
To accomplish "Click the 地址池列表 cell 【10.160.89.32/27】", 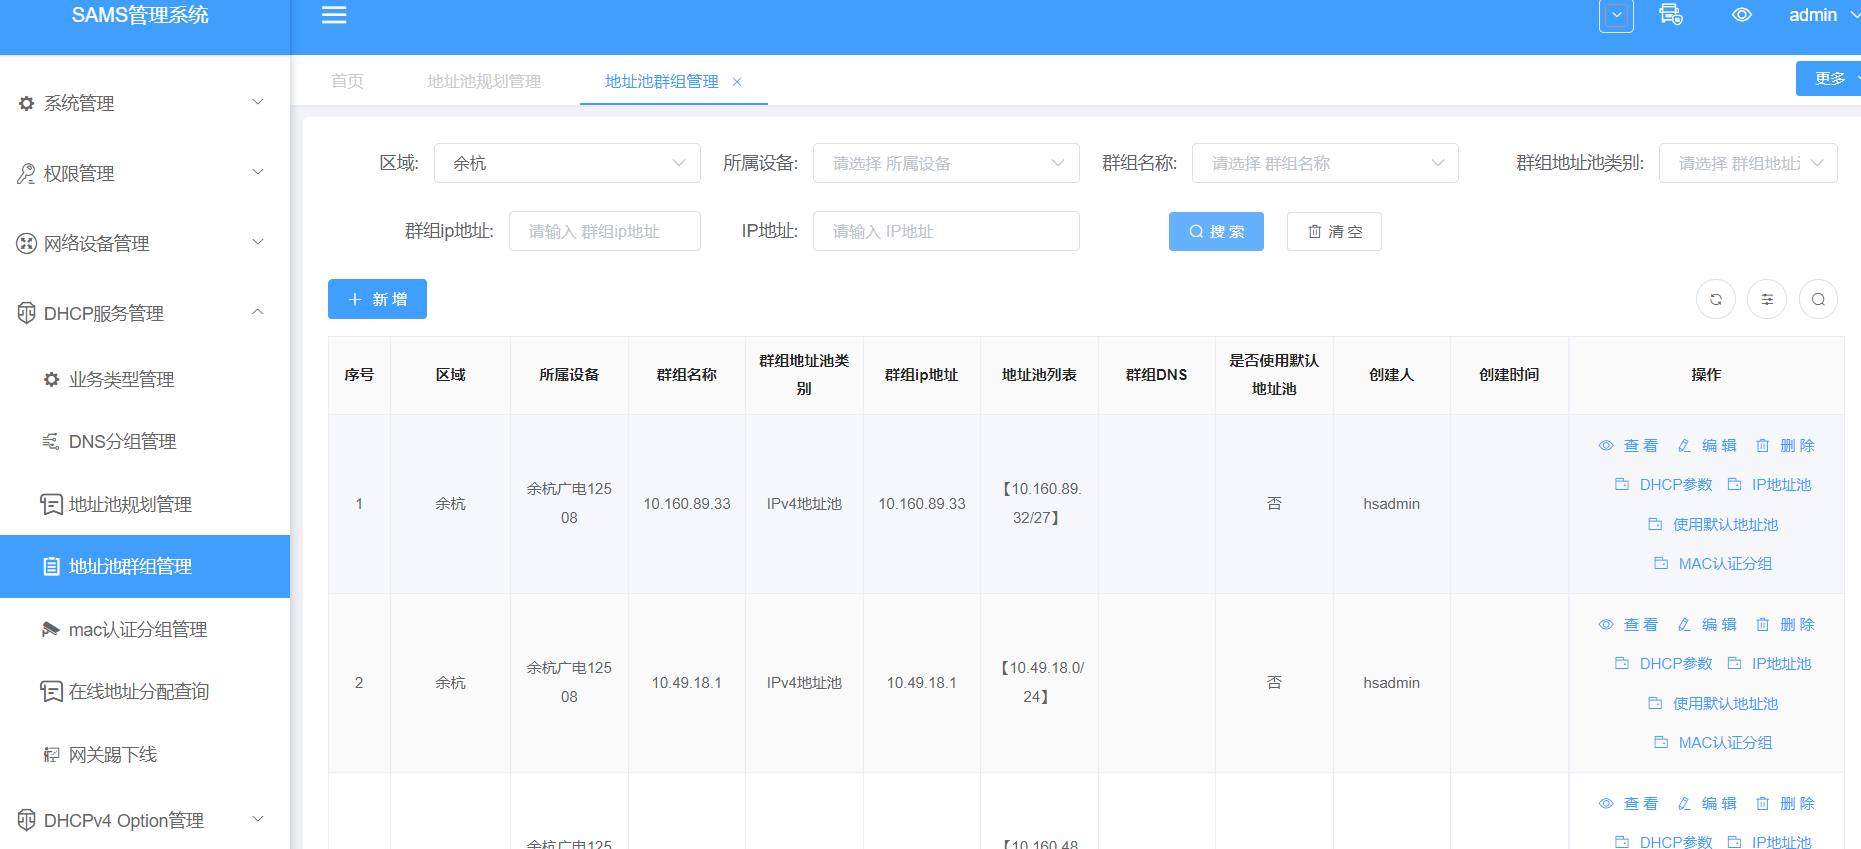I will pos(1040,503).
